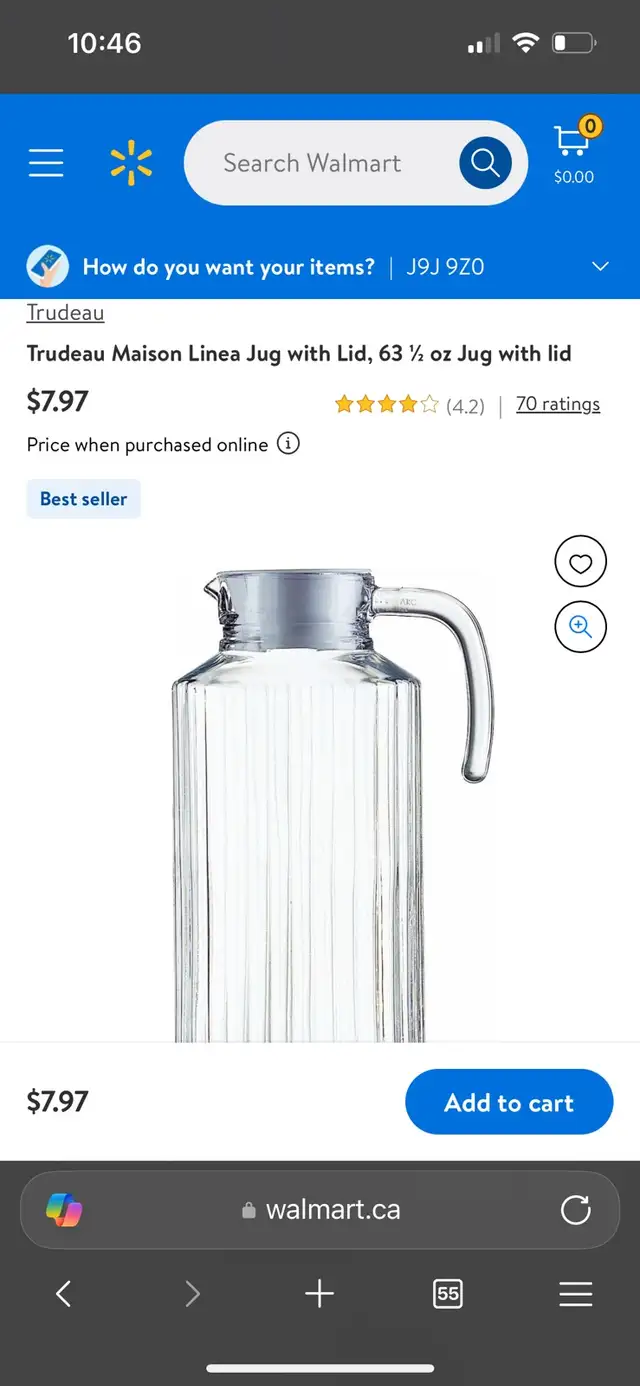
Task: Open the tab switcher showing 55 tabs
Action: click(x=448, y=1294)
